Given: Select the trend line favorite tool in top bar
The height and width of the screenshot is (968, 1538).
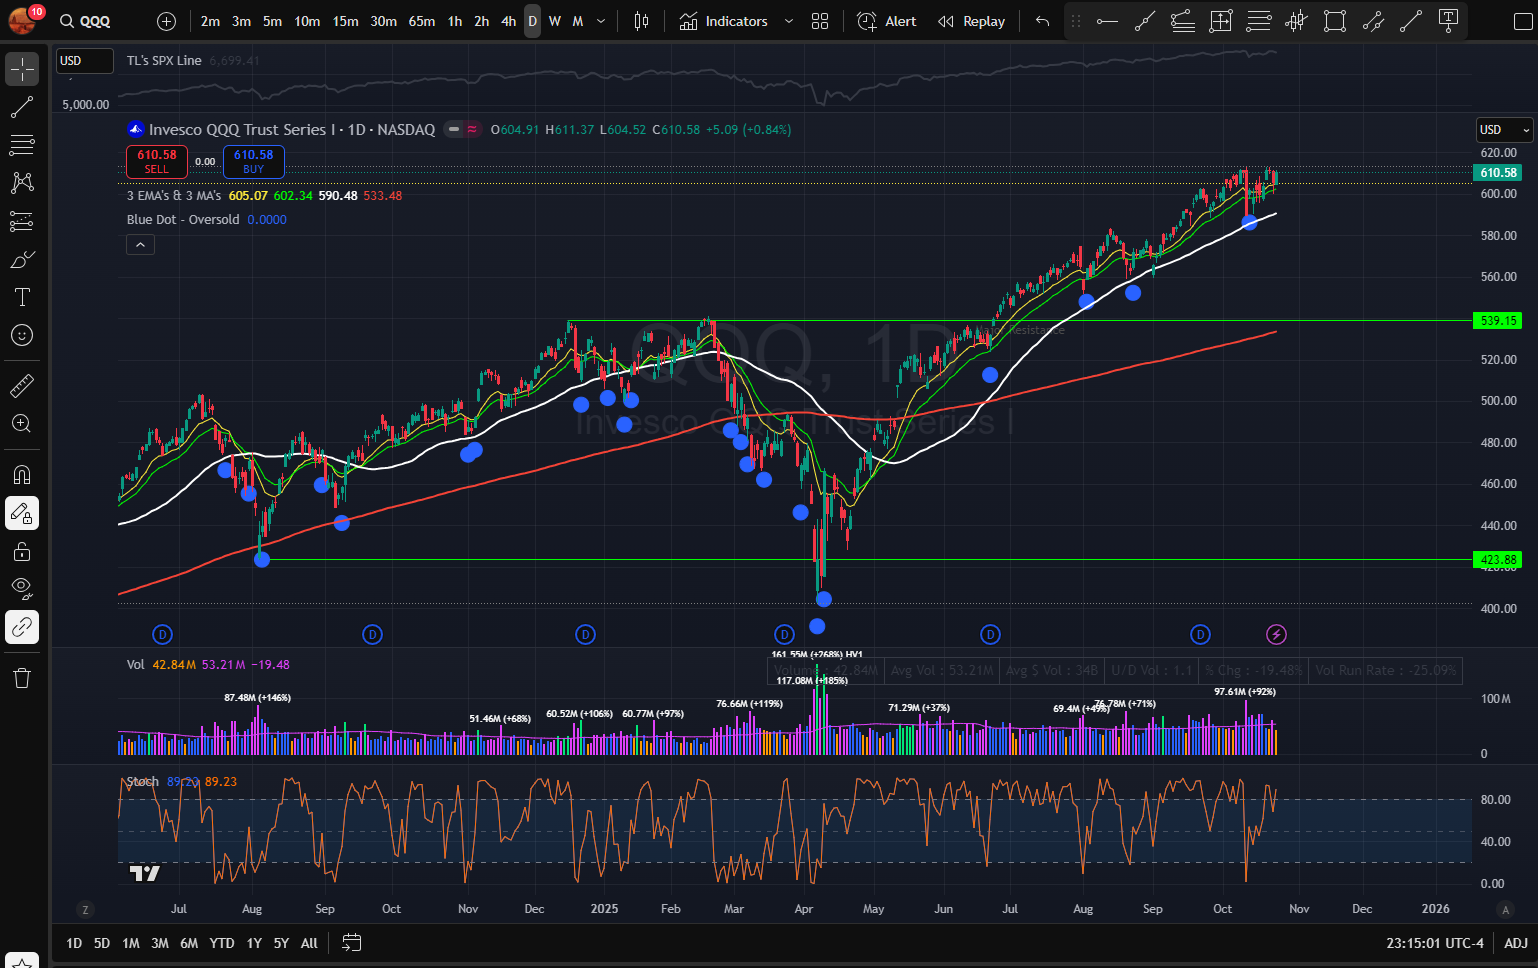Looking at the screenshot, I should tap(1145, 21).
